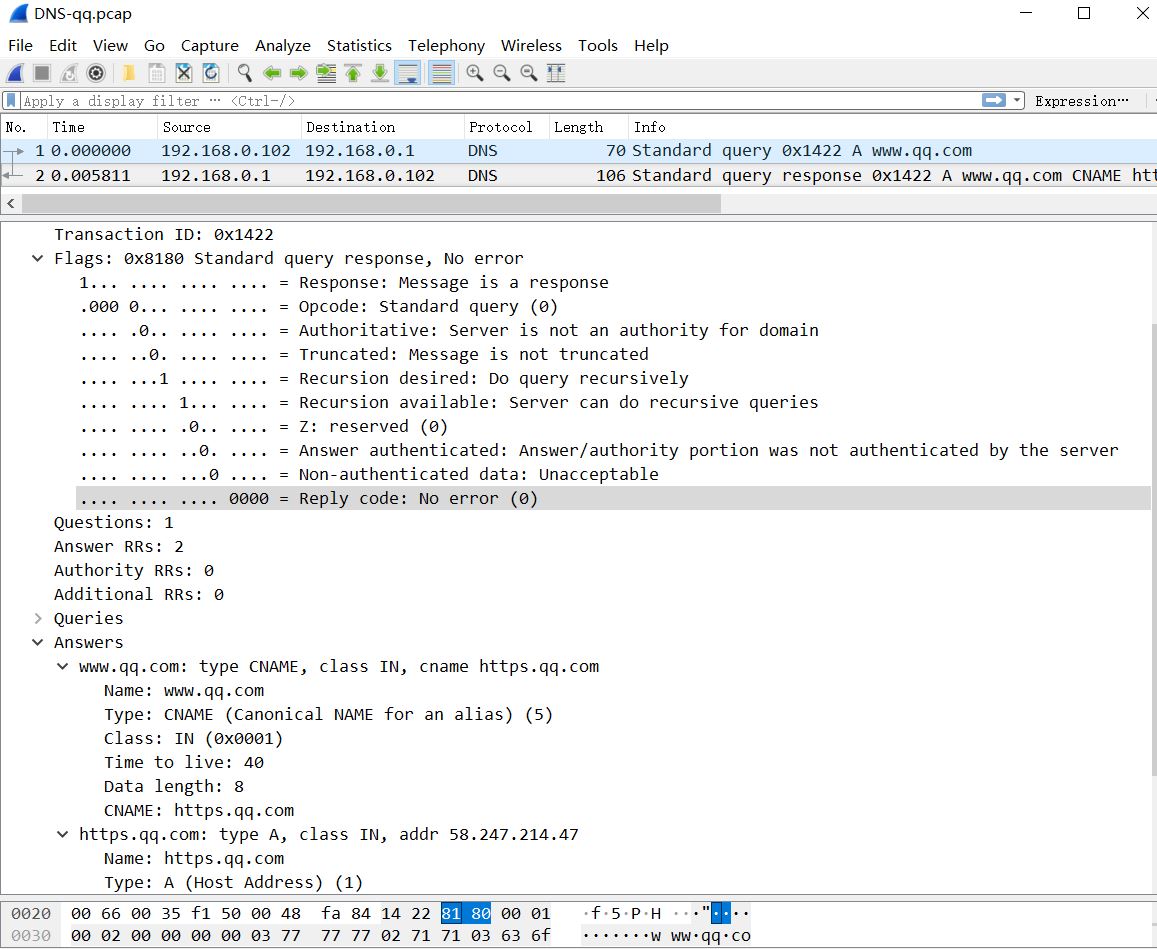Select packet 1 DNS standard query
Image resolution: width=1157 pixels, height=949 pixels.
[578, 151]
